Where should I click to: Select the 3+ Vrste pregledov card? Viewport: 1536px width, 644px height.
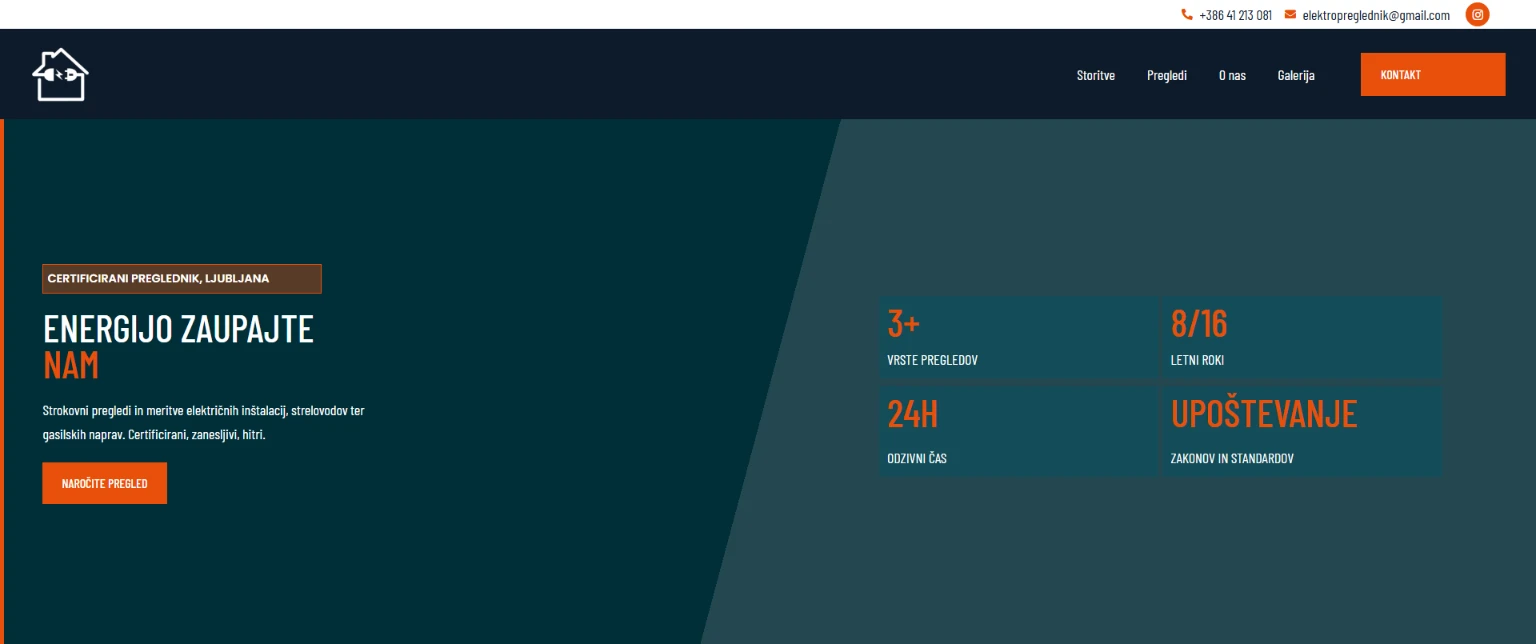[x=1017, y=337]
